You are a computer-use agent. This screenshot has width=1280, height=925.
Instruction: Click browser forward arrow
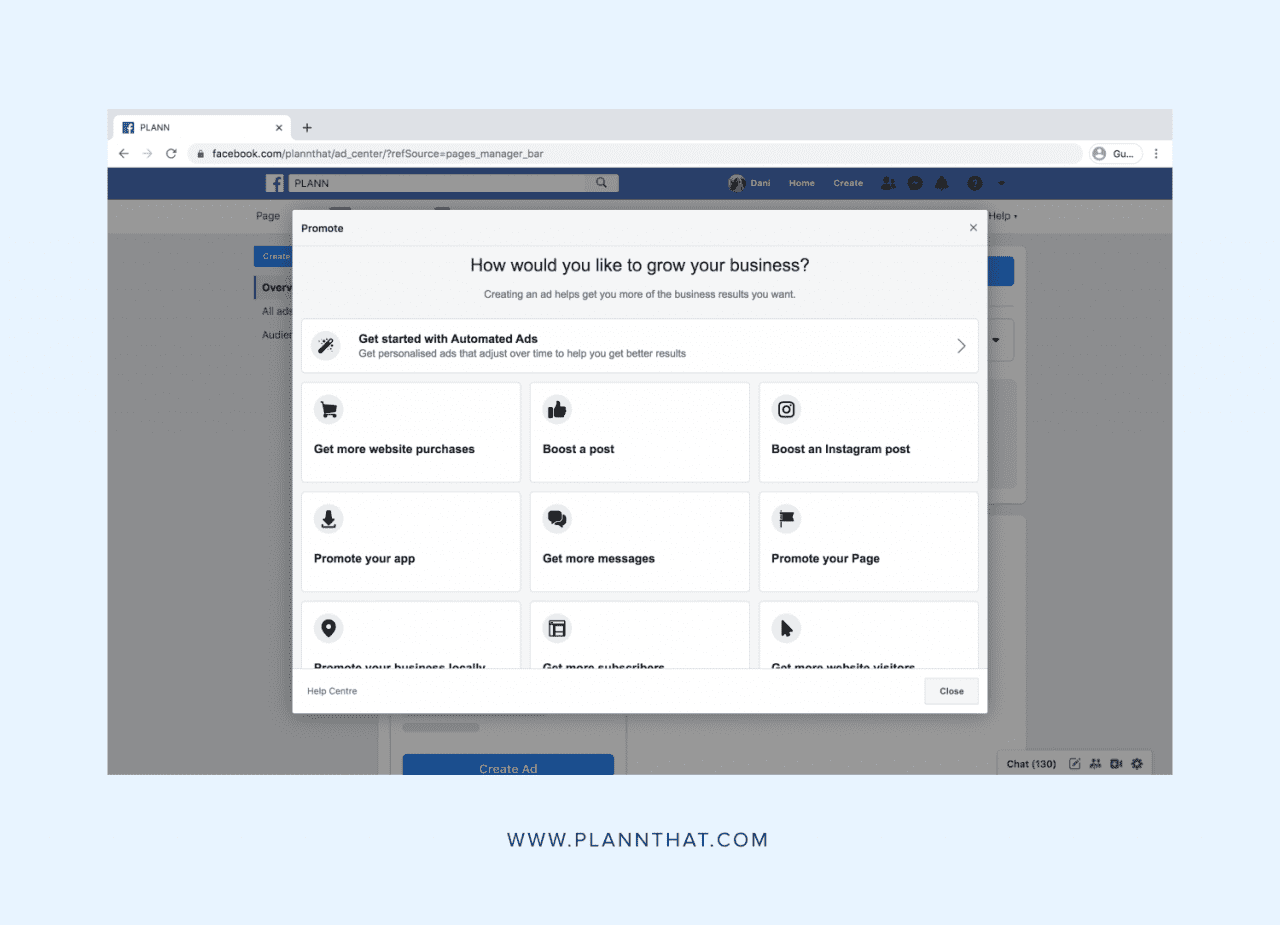(147, 154)
